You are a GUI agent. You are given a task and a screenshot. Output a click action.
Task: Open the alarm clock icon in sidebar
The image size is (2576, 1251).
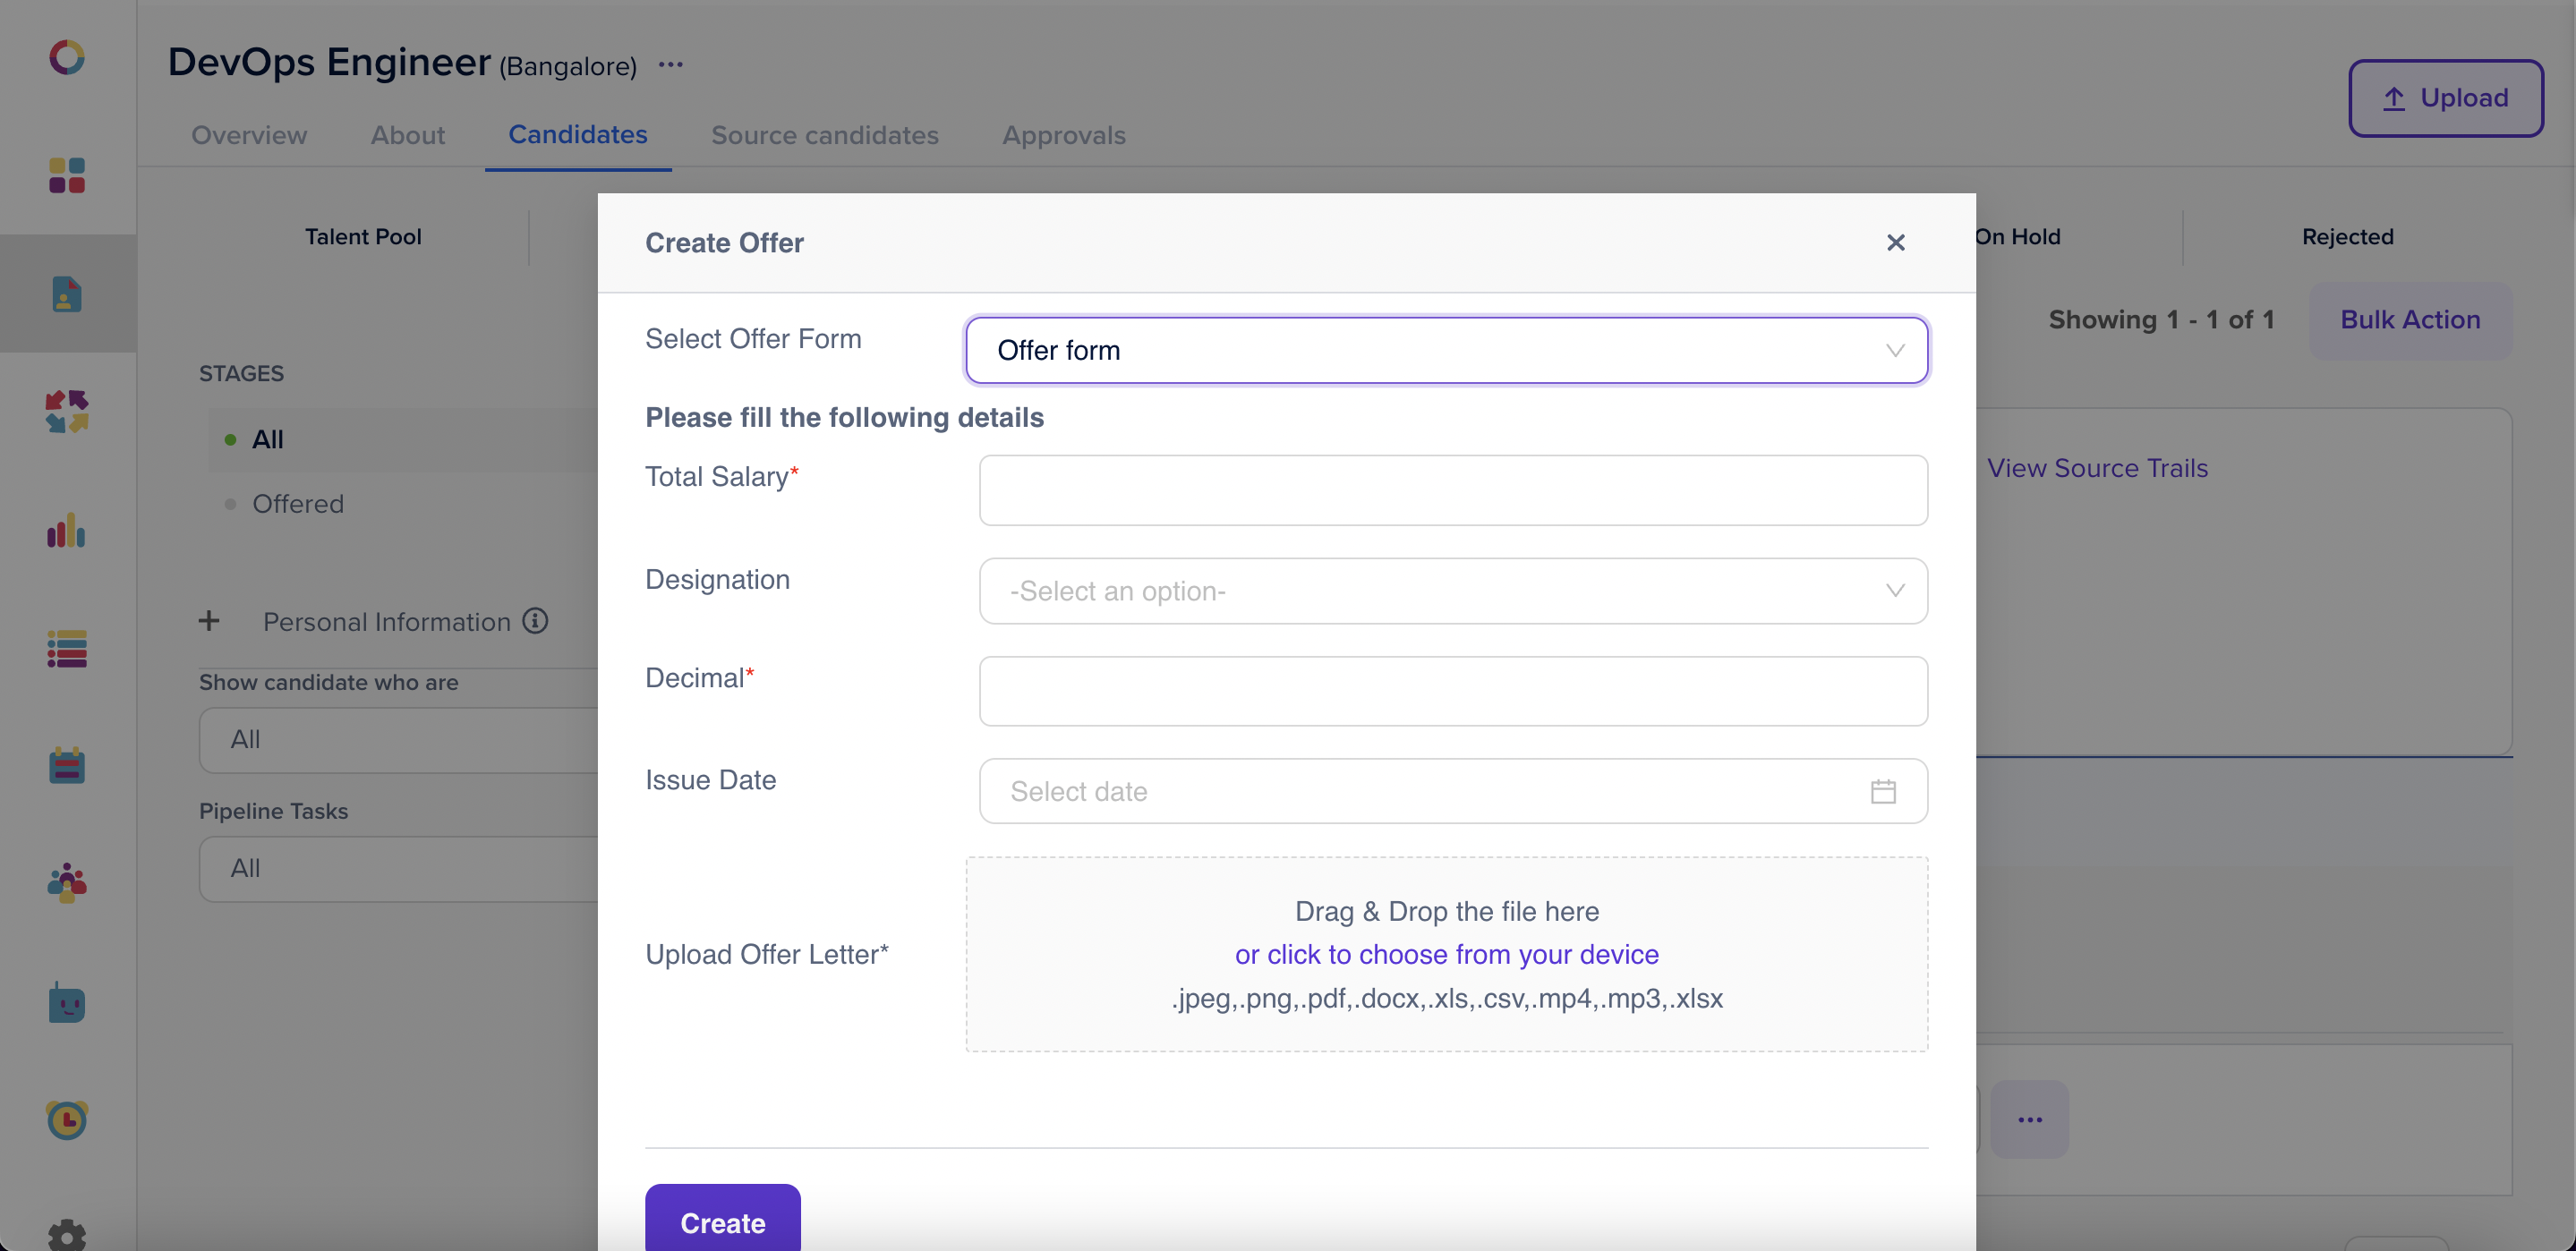coord(67,1120)
